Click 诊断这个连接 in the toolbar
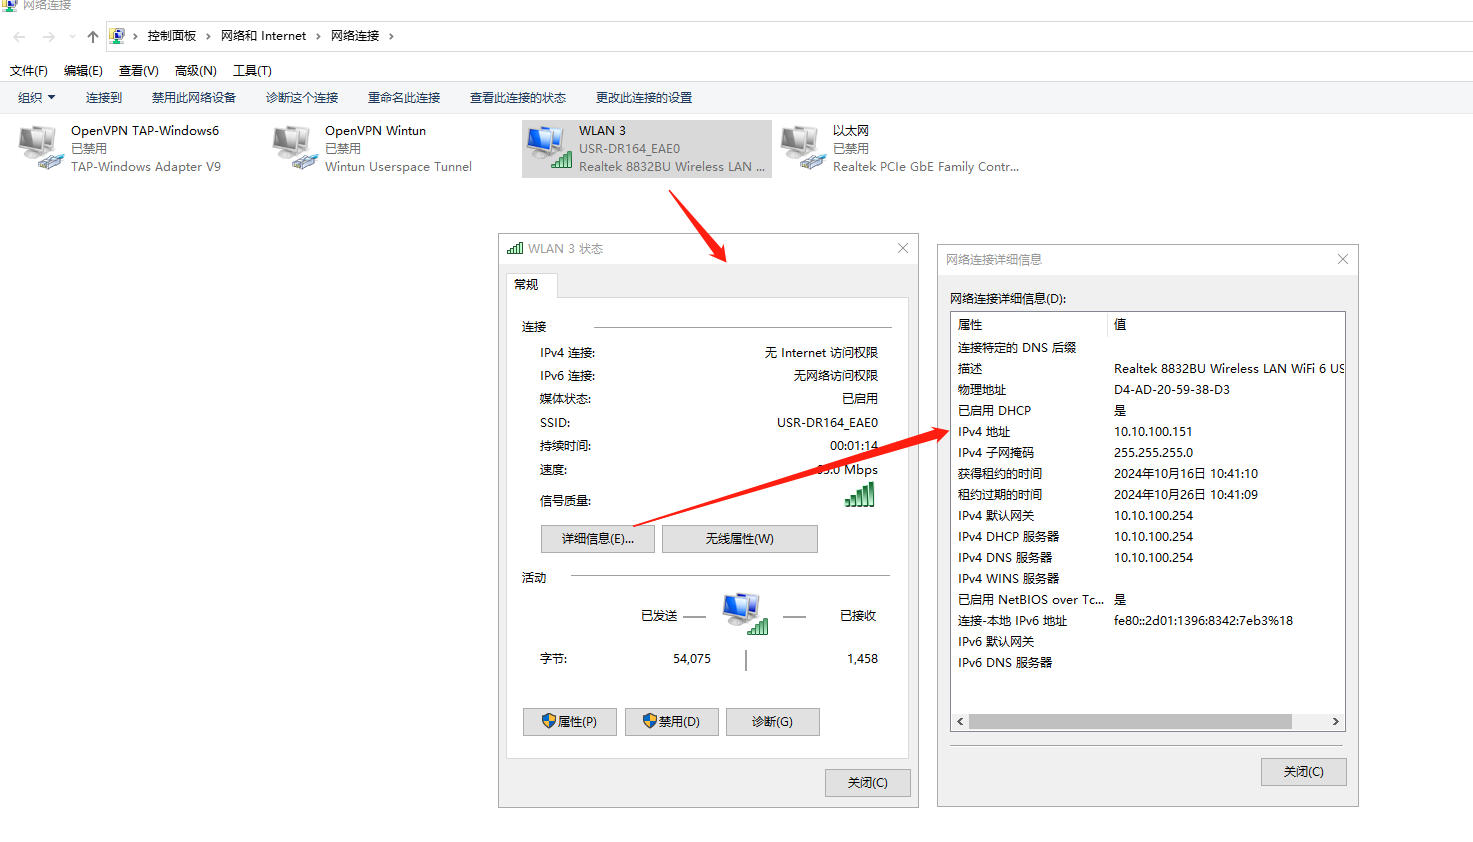Image resolution: width=1473 pixels, height=842 pixels. (302, 98)
